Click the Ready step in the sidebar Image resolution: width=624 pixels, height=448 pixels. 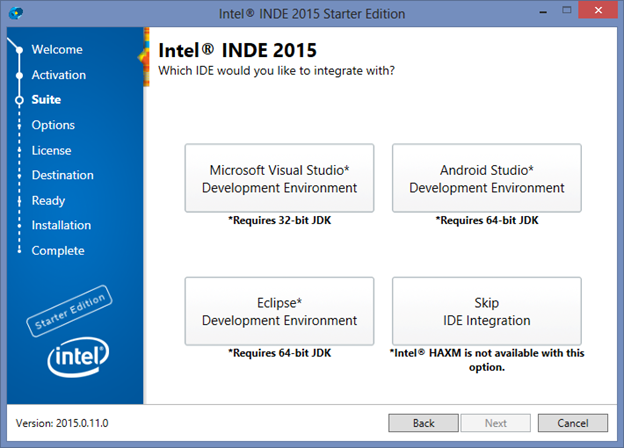(48, 200)
